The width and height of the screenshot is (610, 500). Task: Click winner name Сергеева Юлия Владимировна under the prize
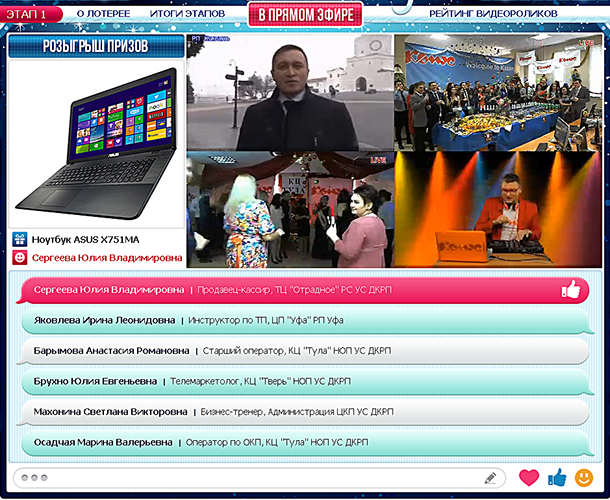pos(107,258)
